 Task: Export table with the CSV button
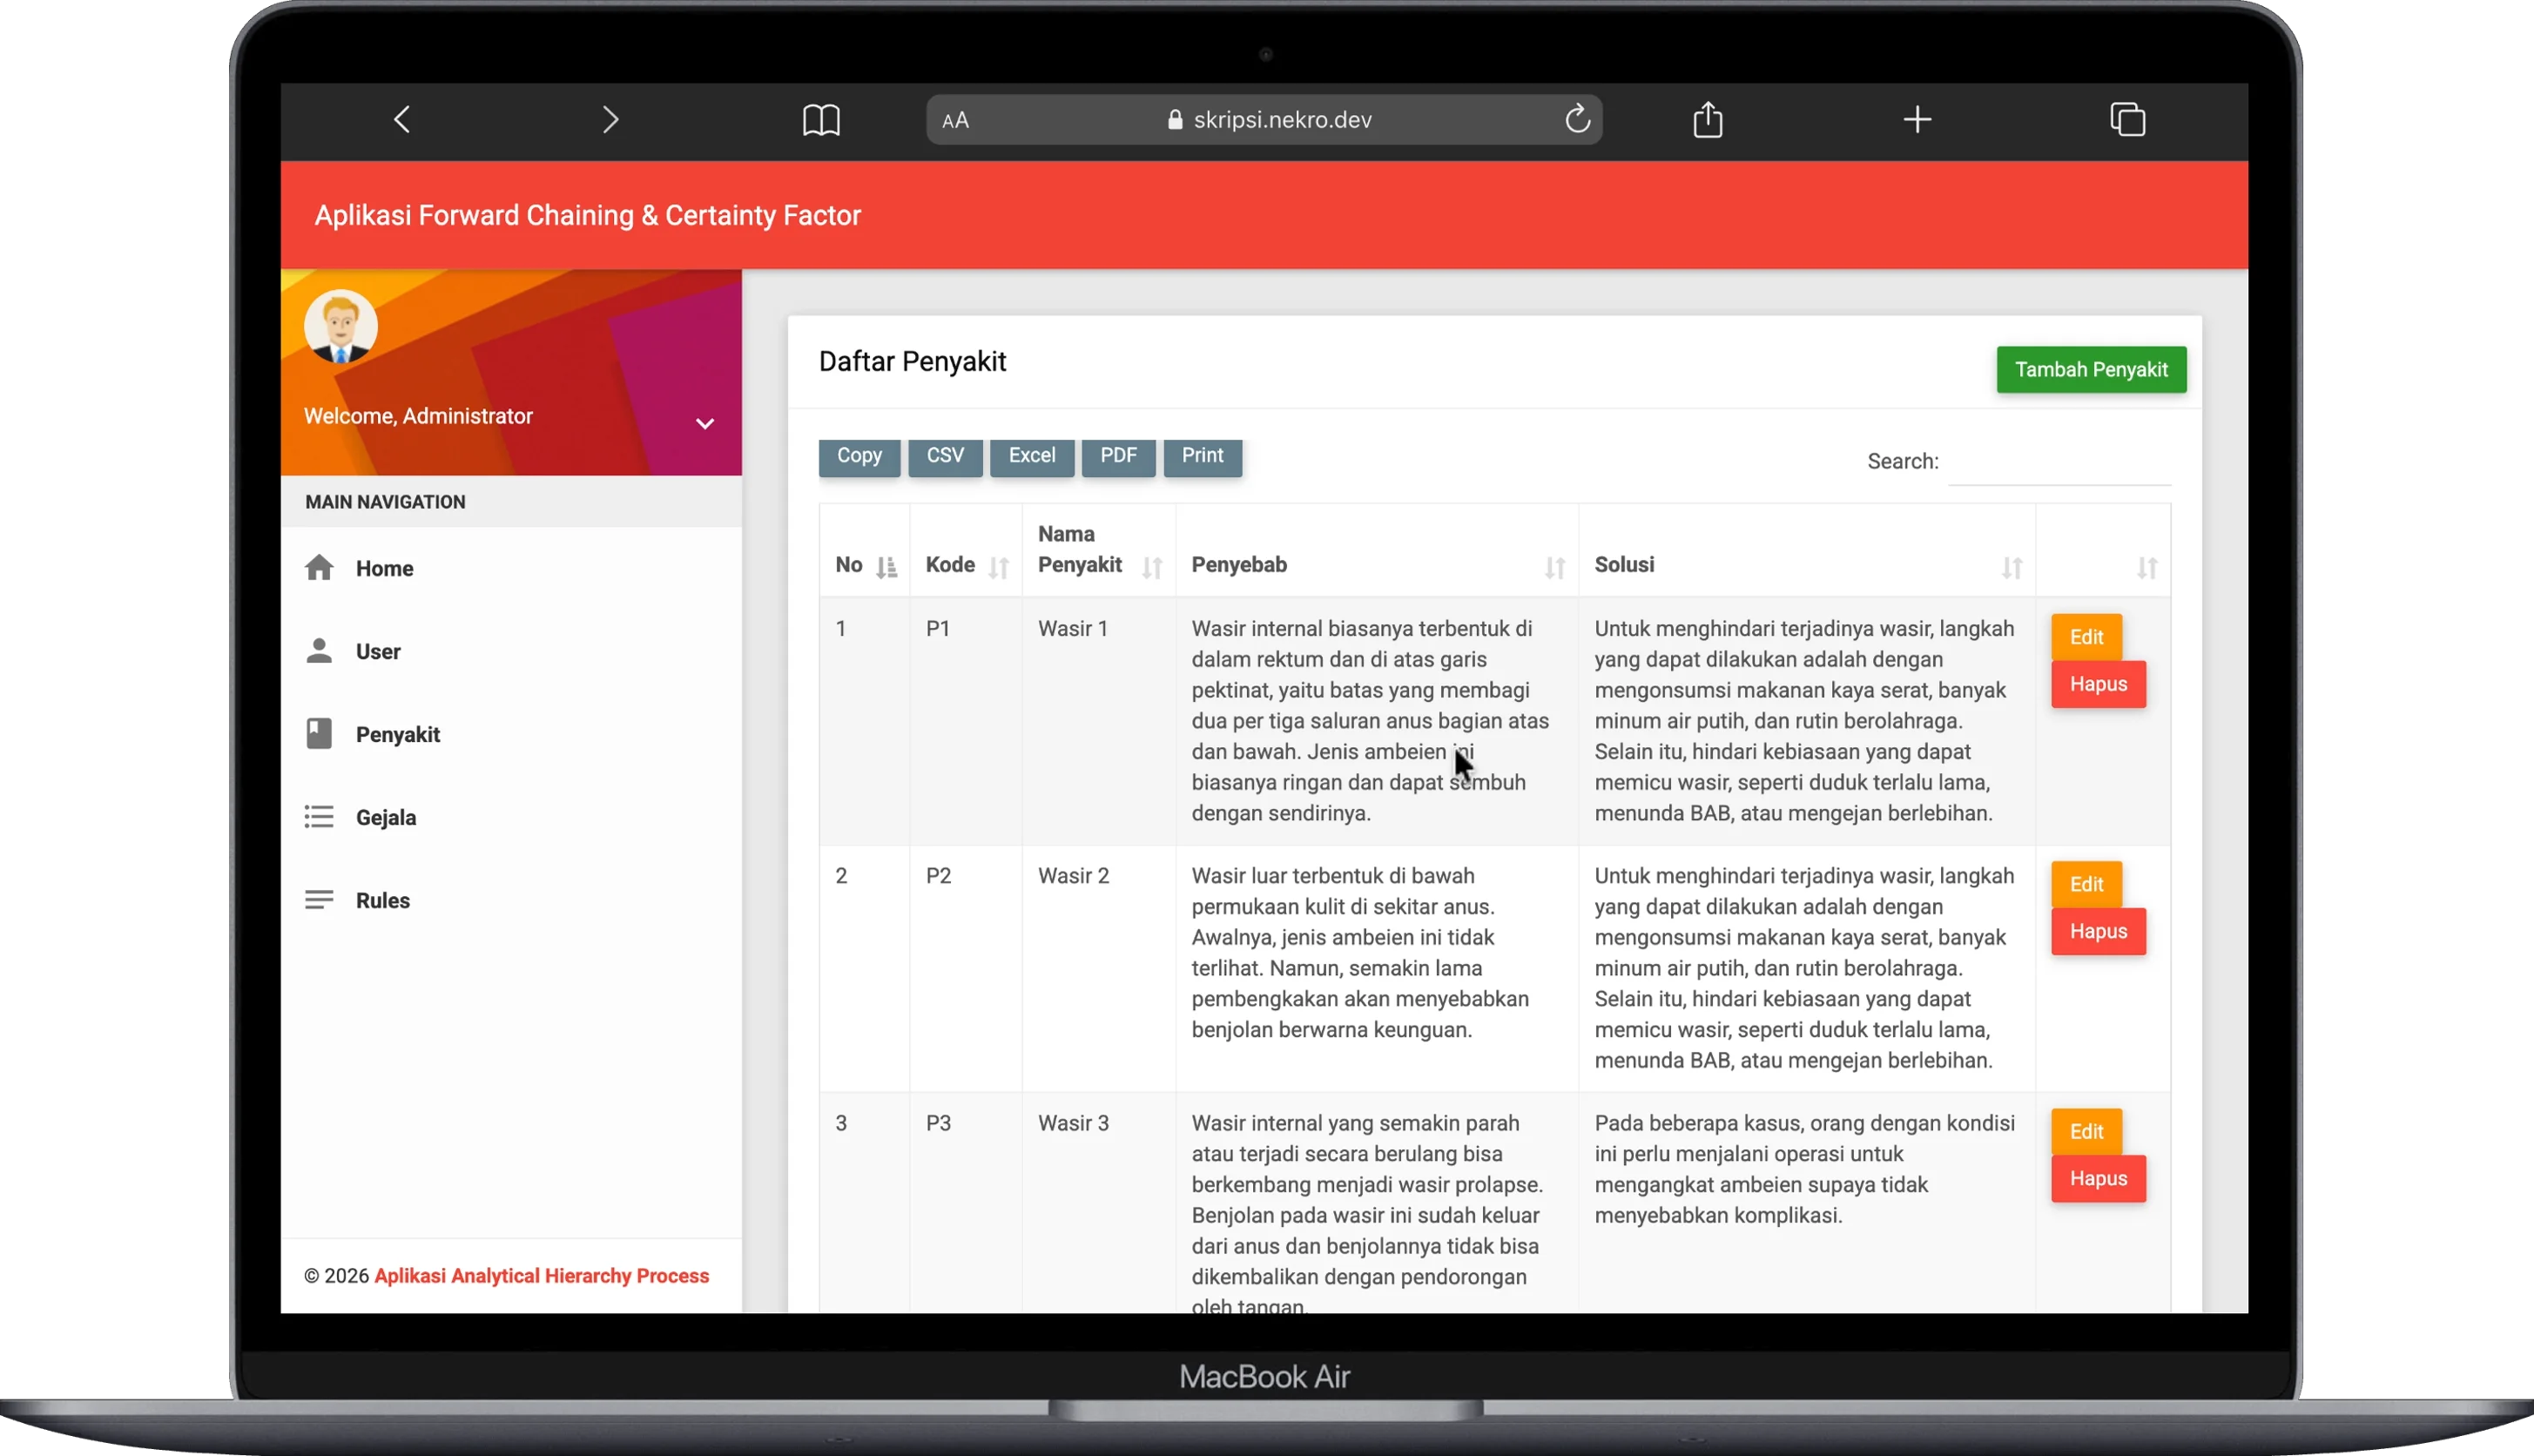(x=945, y=457)
